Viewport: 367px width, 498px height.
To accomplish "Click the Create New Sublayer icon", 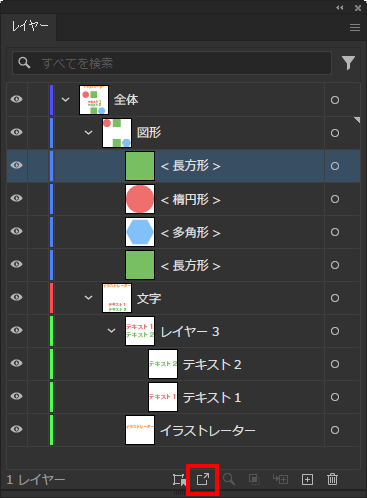I will pos(280,479).
